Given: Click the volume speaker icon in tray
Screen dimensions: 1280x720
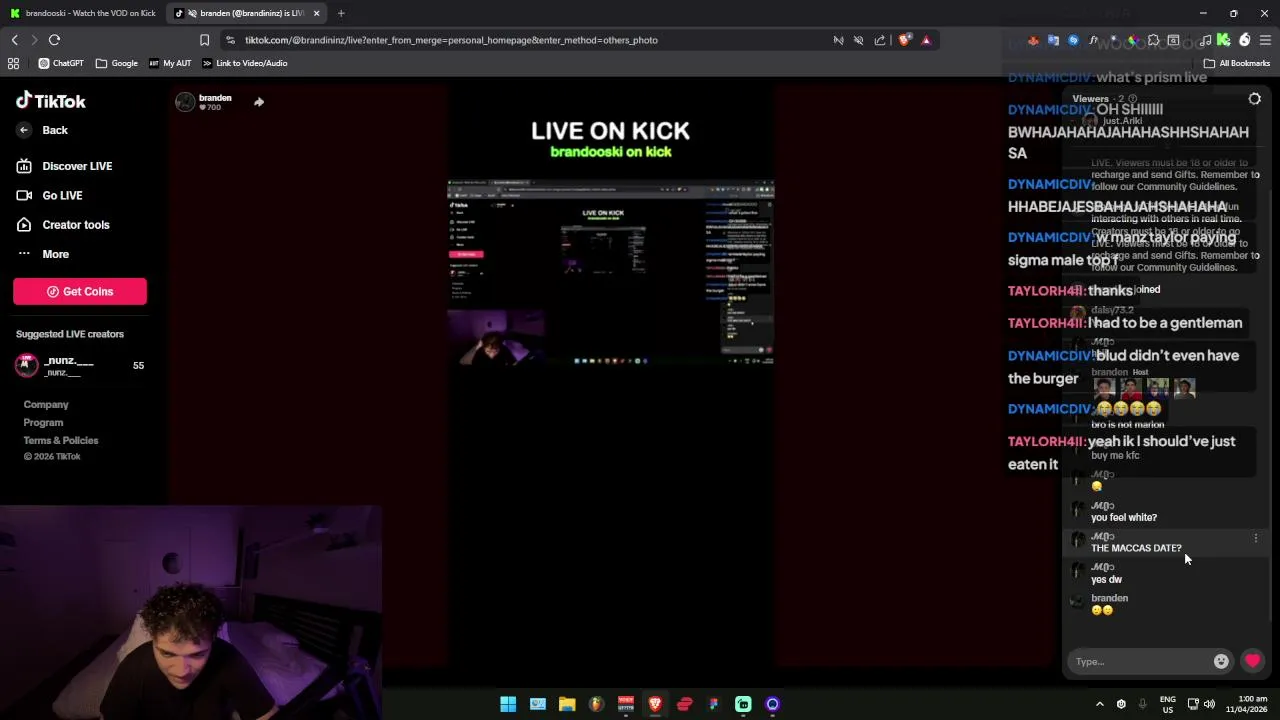Looking at the screenshot, I should [1210, 704].
